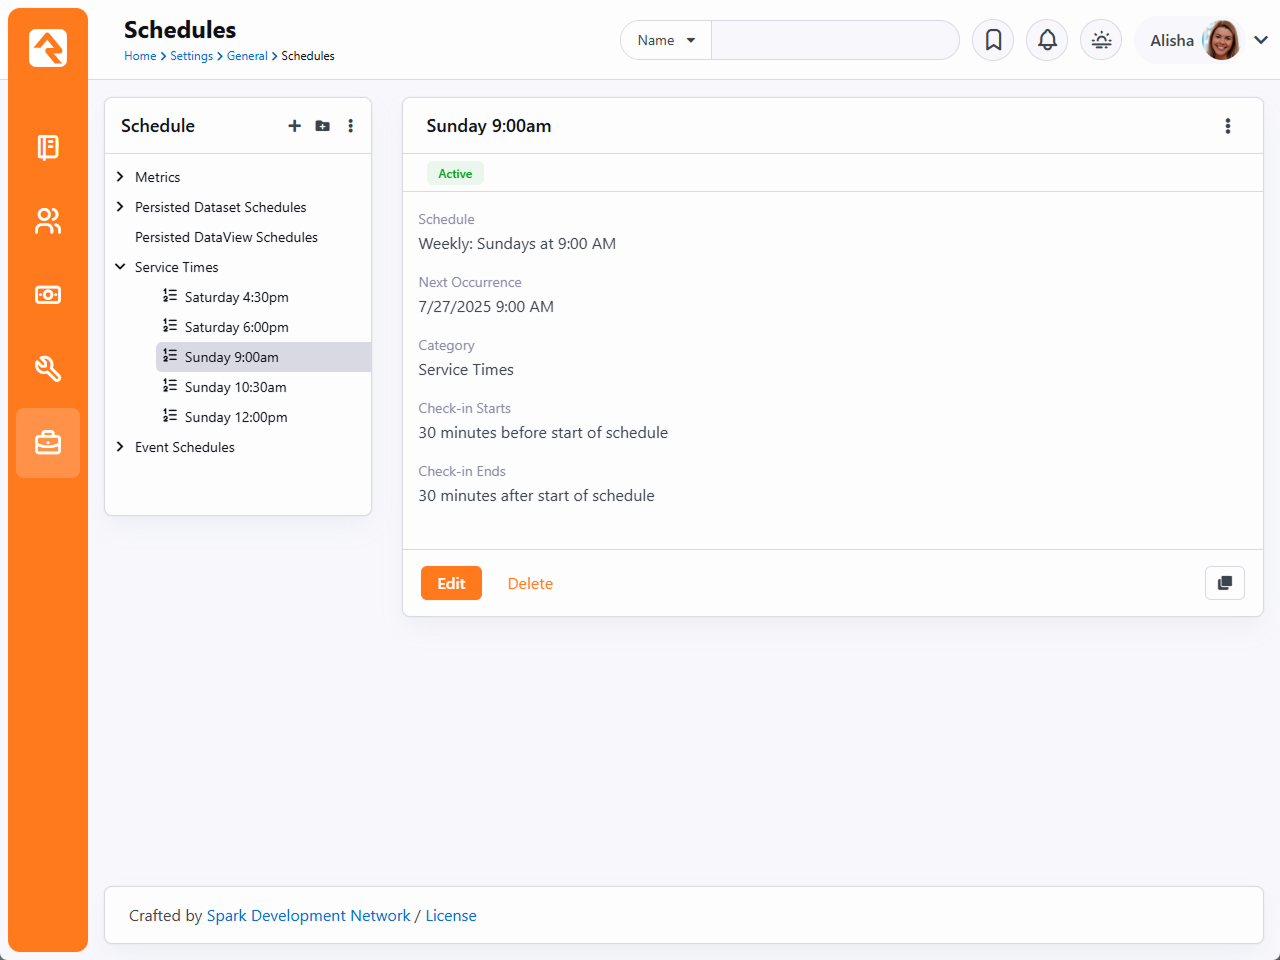Click the bookmark icon in header

pos(993,40)
